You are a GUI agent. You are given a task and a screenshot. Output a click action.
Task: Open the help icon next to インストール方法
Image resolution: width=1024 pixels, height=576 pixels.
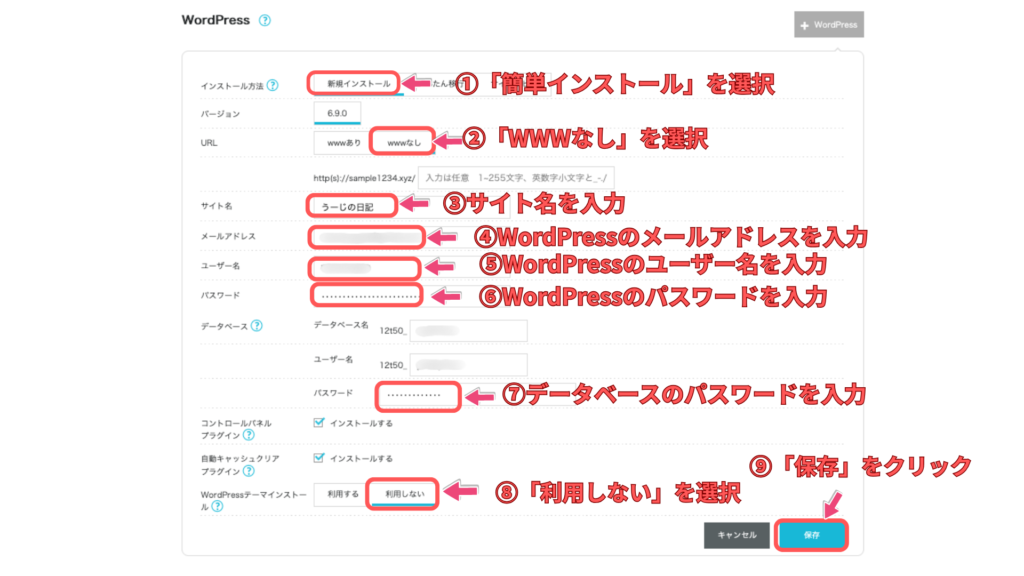(x=272, y=86)
